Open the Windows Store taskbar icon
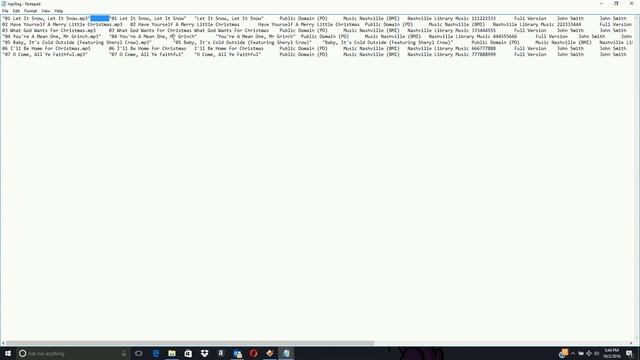640x360 pixels. [x=188, y=353]
